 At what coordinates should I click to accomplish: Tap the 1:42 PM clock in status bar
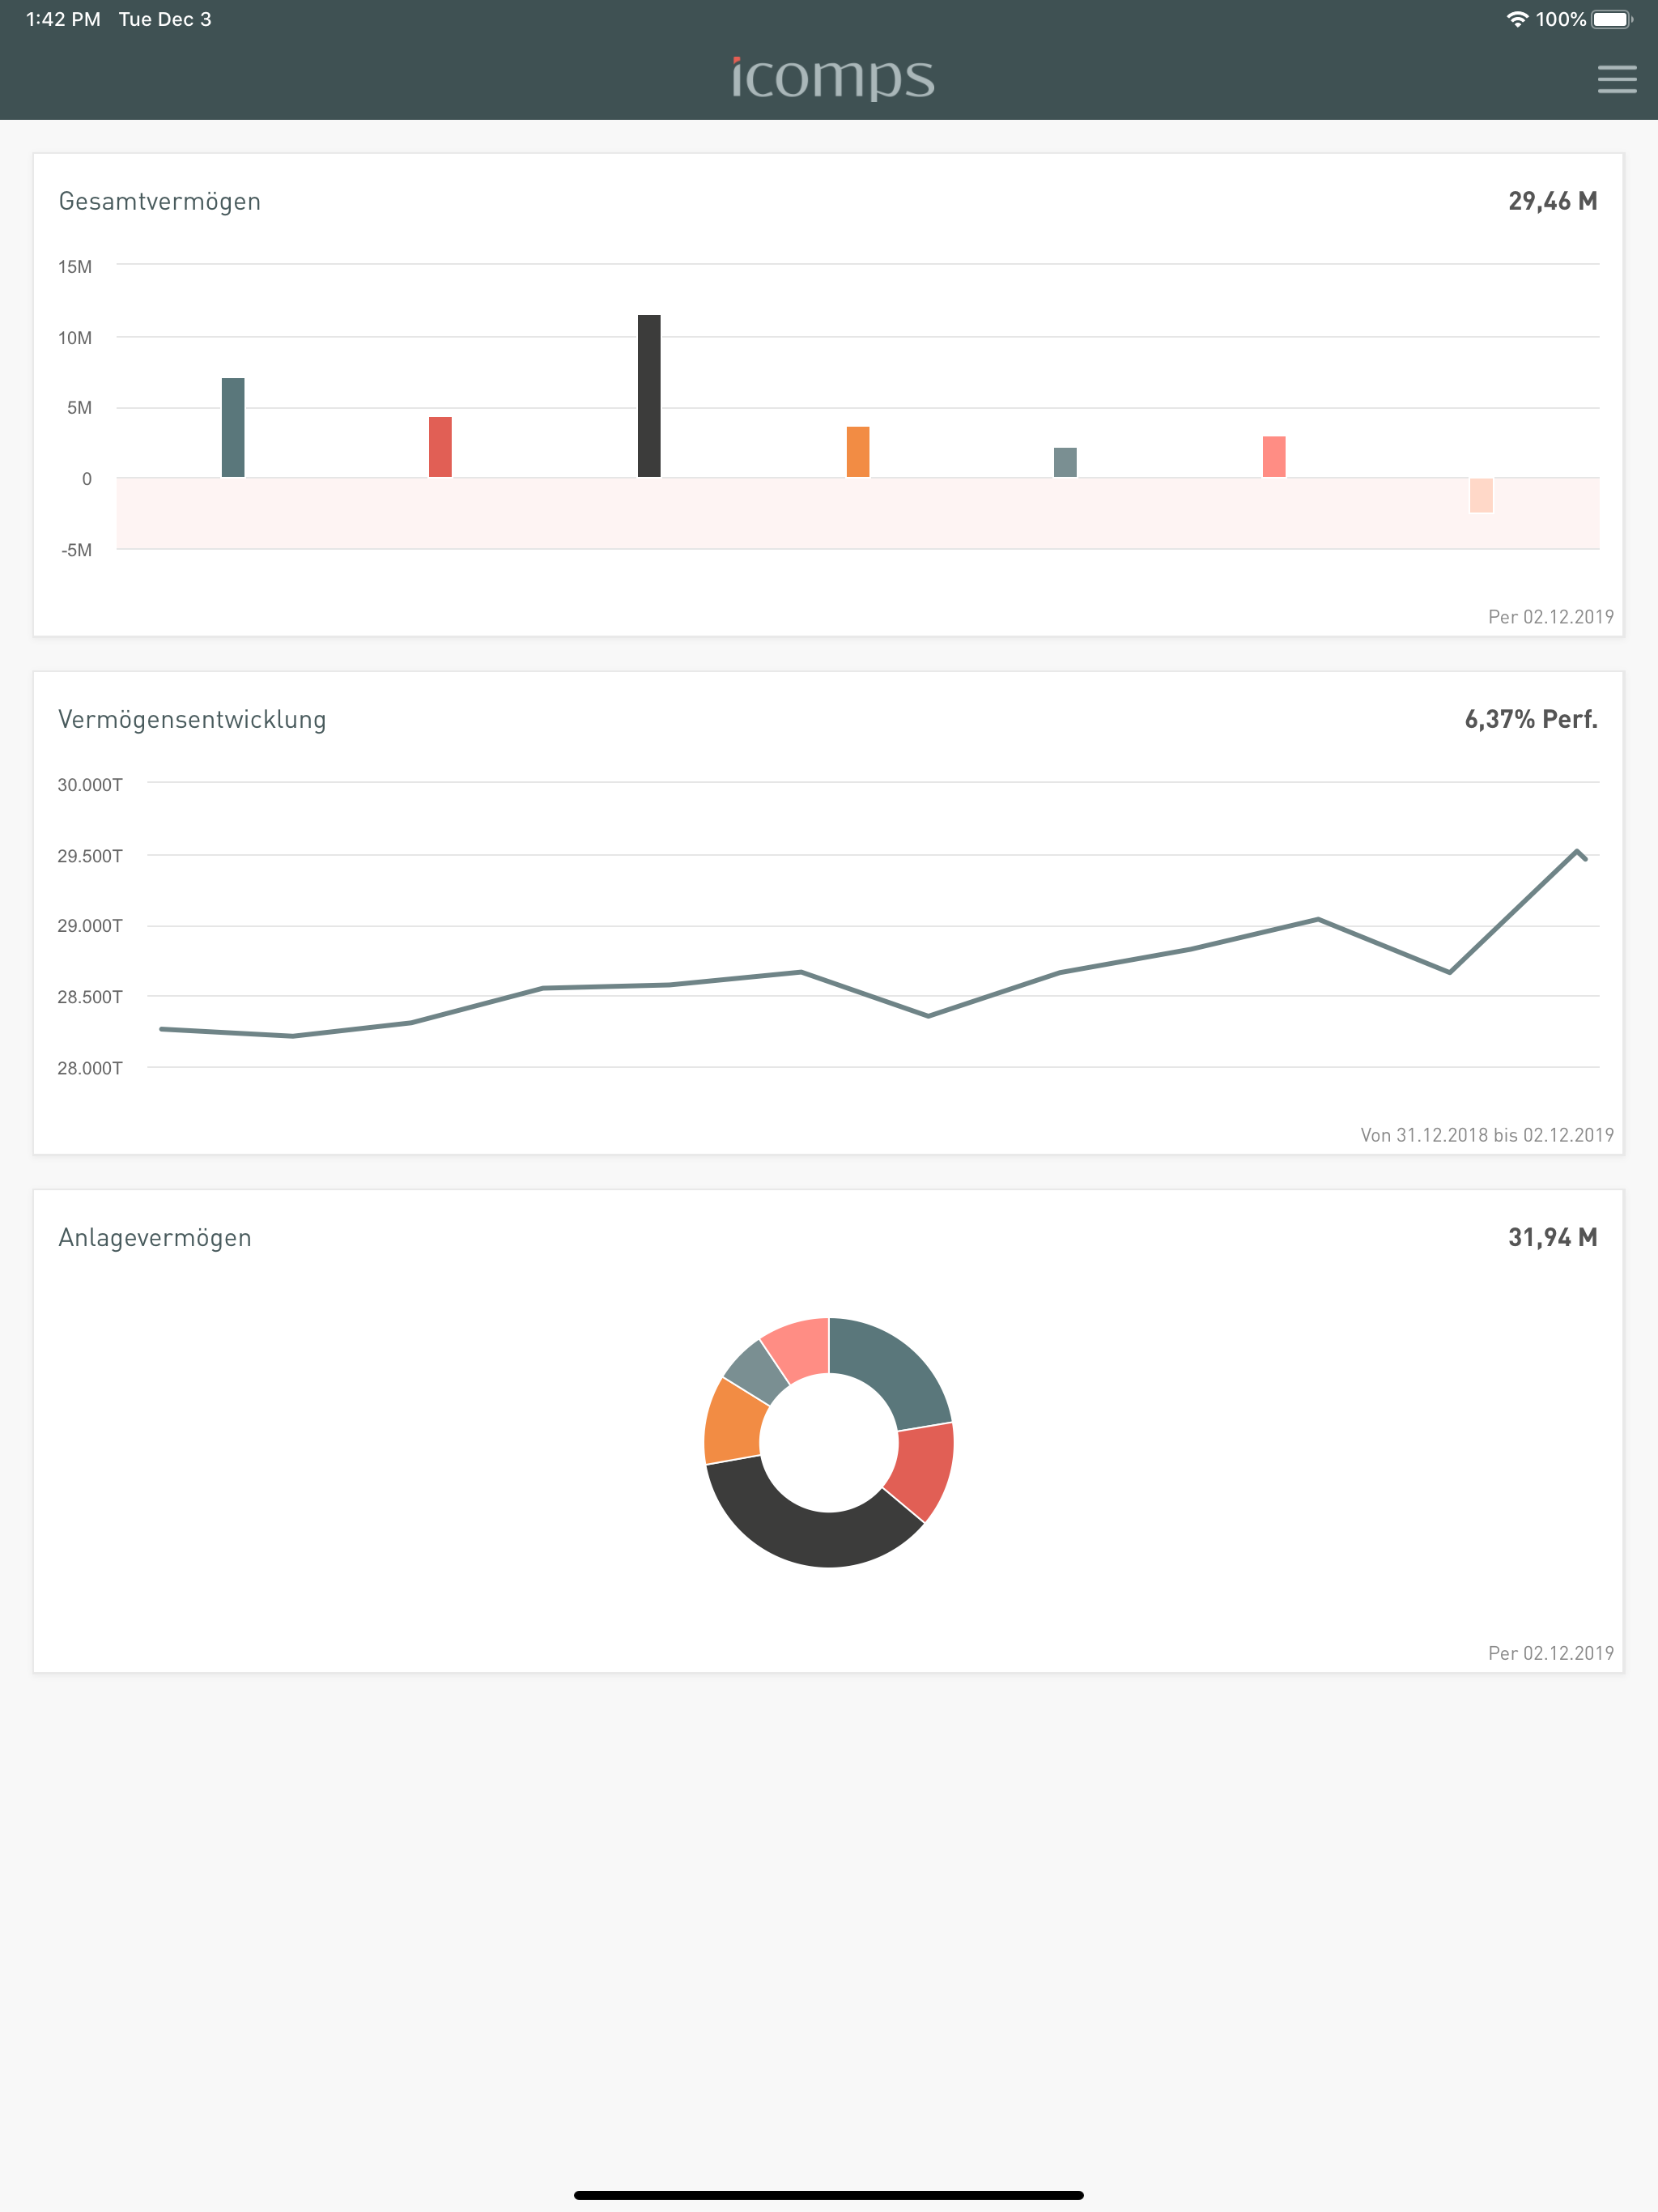tap(63, 19)
